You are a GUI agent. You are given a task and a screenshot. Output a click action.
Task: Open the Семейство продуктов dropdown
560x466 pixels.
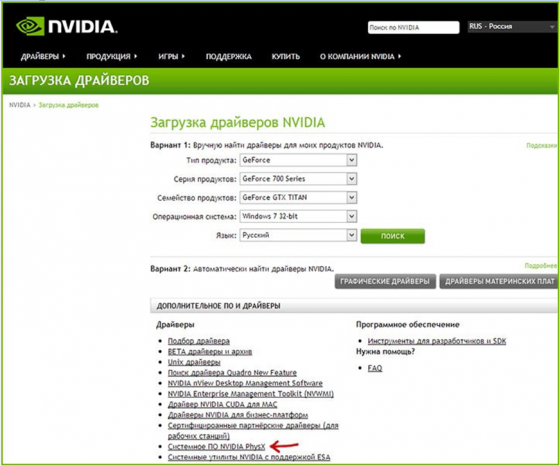[x=298, y=197]
